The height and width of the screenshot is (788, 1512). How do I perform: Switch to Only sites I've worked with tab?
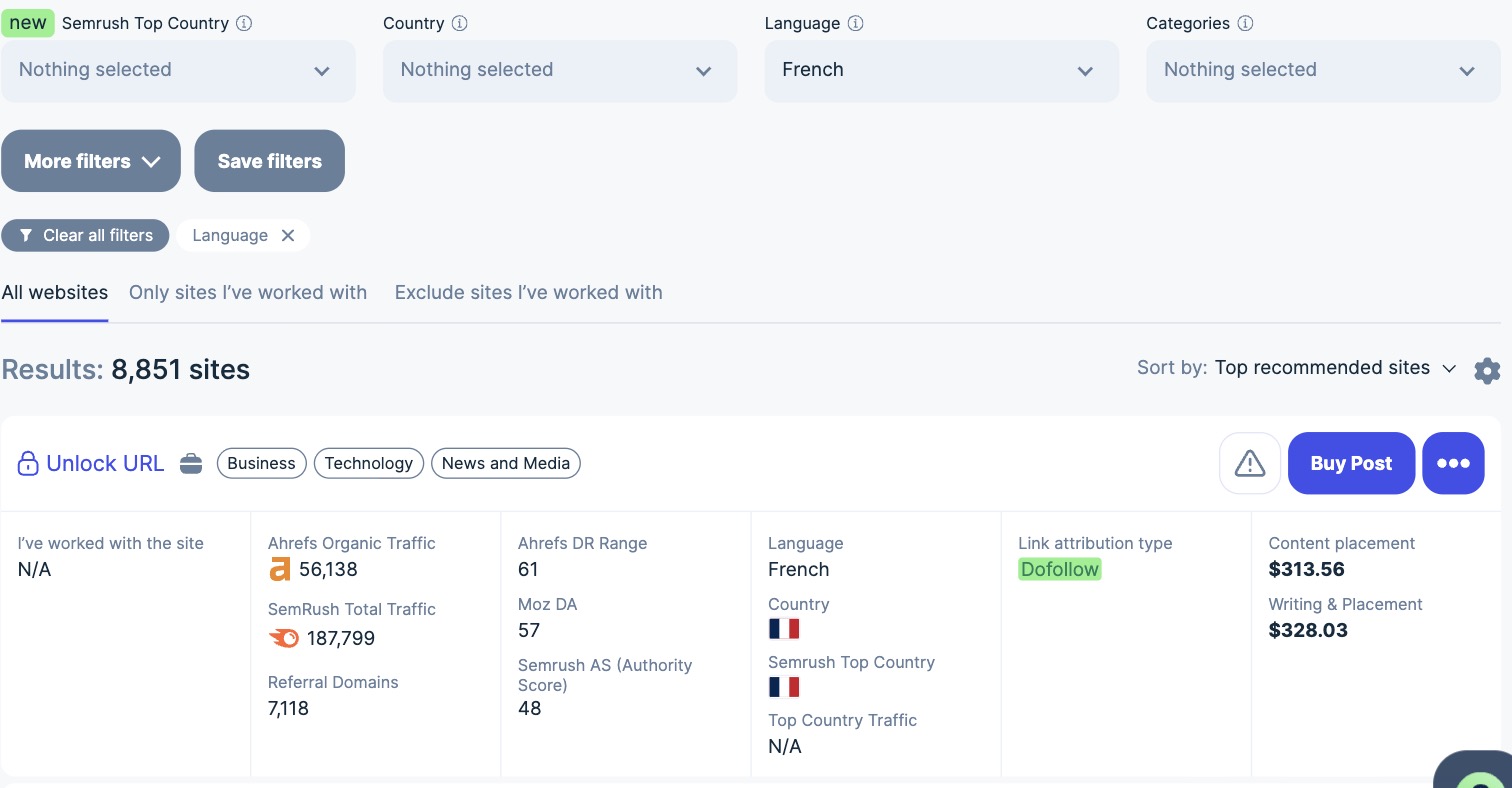(x=248, y=293)
